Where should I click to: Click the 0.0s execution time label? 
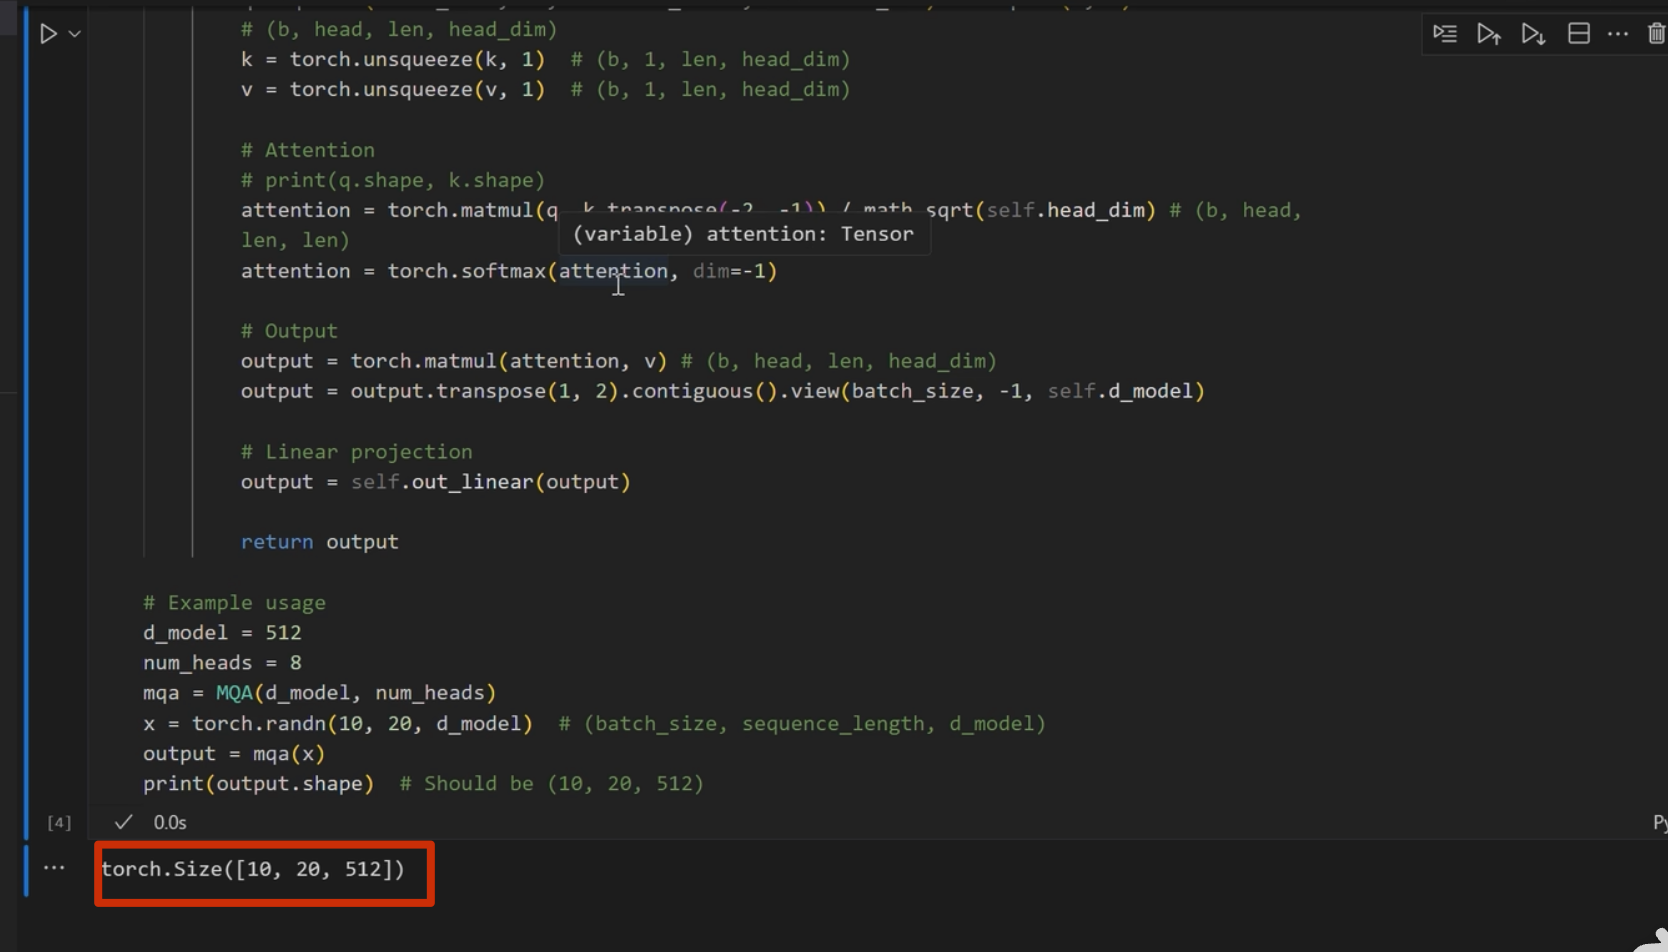[x=170, y=822]
